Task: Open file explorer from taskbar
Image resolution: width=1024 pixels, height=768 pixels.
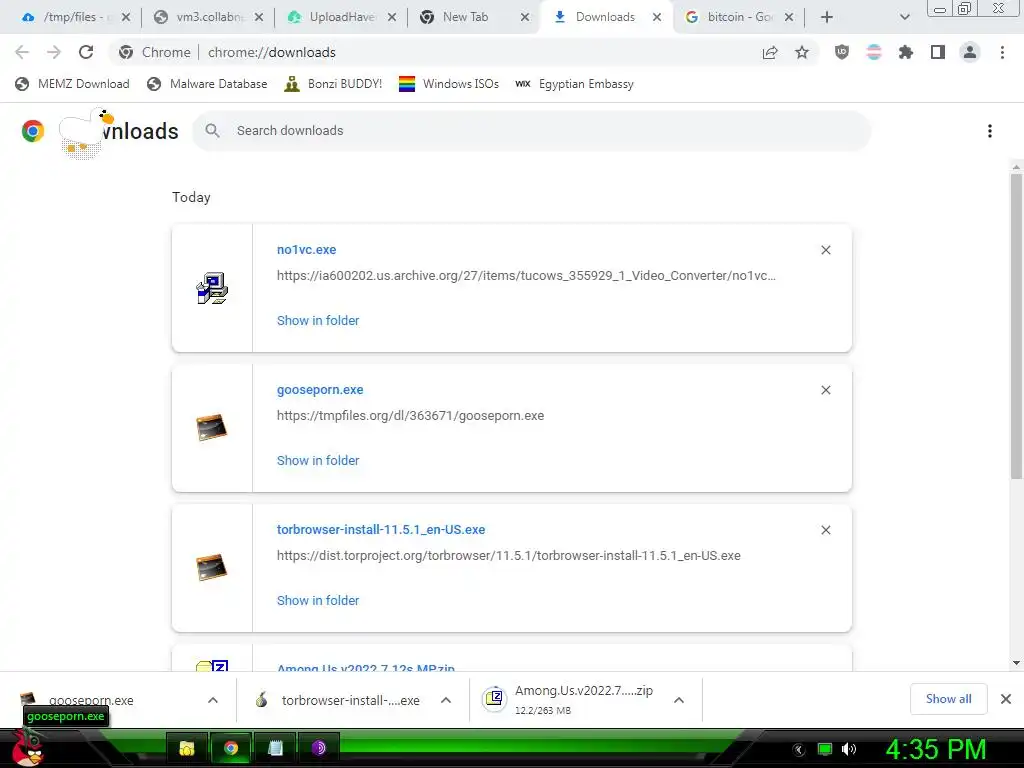Action: pos(187,748)
